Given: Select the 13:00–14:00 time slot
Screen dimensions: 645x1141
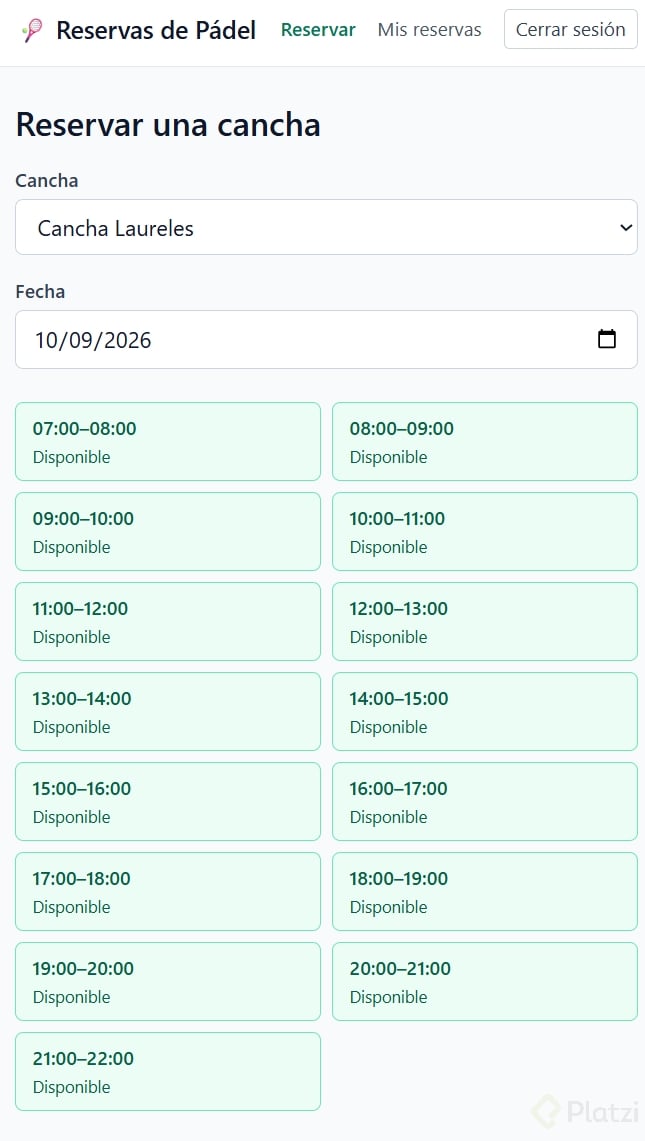Looking at the screenshot, I should tap(167, 712).
